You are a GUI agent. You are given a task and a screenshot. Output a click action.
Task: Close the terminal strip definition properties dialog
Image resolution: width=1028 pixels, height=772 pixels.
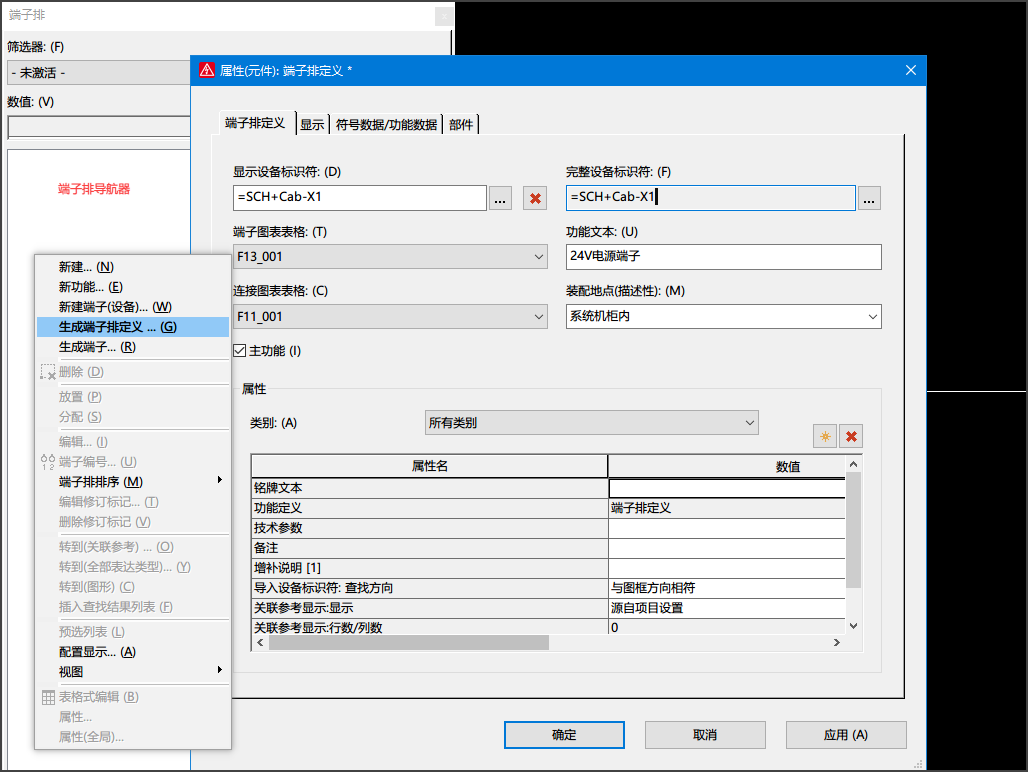click(911, 70)
